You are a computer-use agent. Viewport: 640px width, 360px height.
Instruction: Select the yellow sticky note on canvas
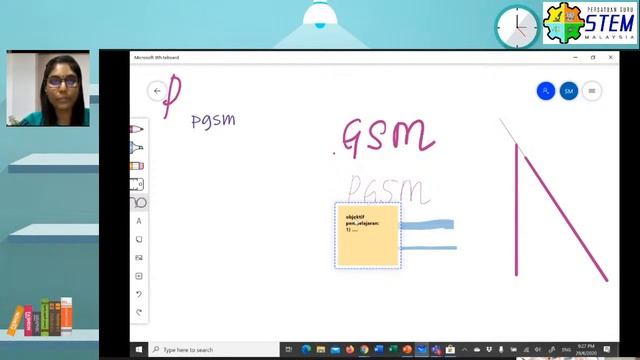click(368, 236)
